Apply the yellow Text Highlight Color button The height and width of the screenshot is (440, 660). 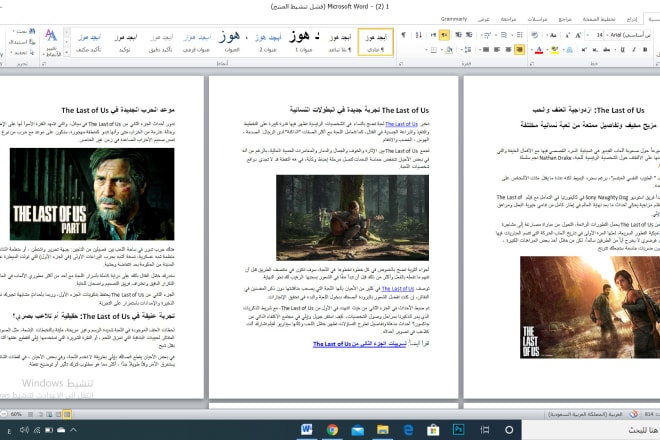point(555,50)
